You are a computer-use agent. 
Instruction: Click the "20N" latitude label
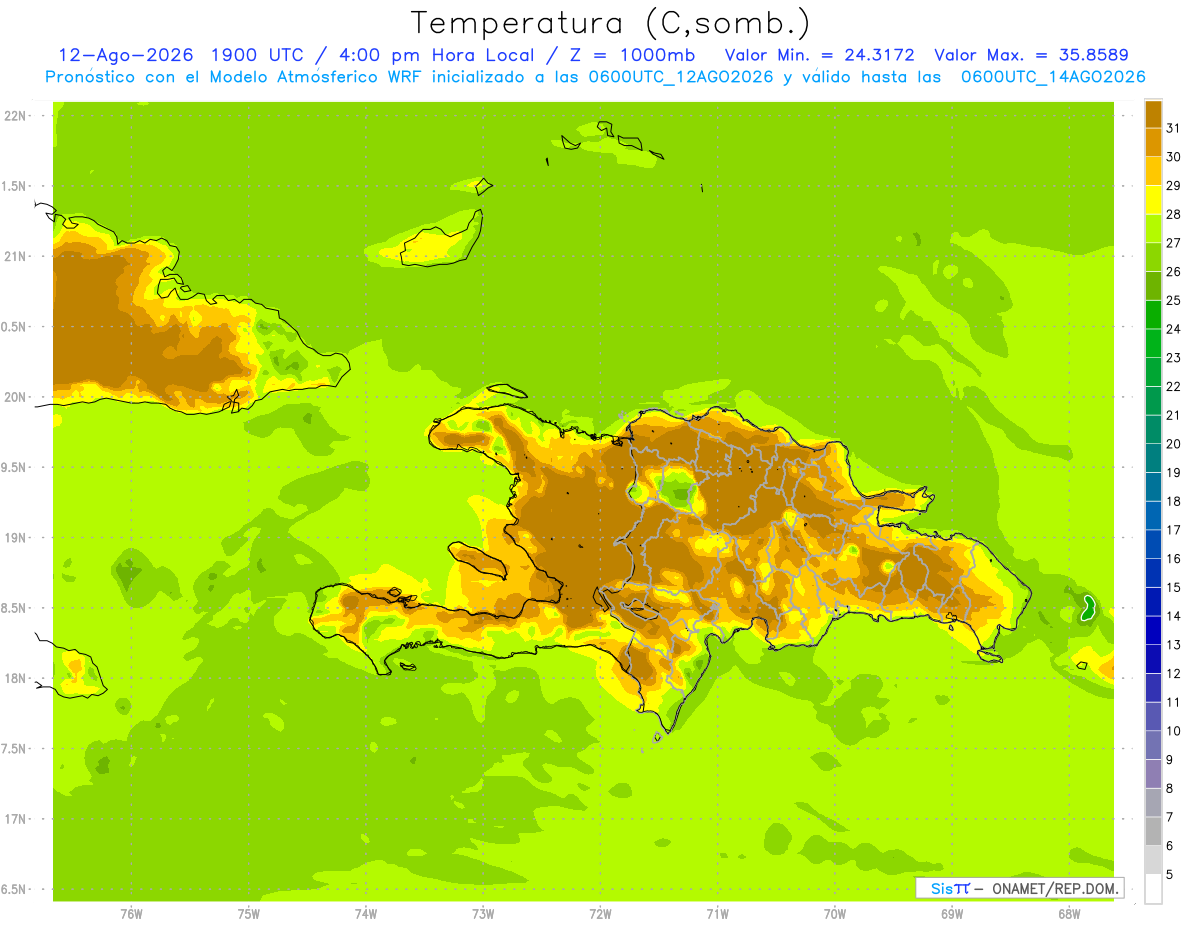(14, 397)
